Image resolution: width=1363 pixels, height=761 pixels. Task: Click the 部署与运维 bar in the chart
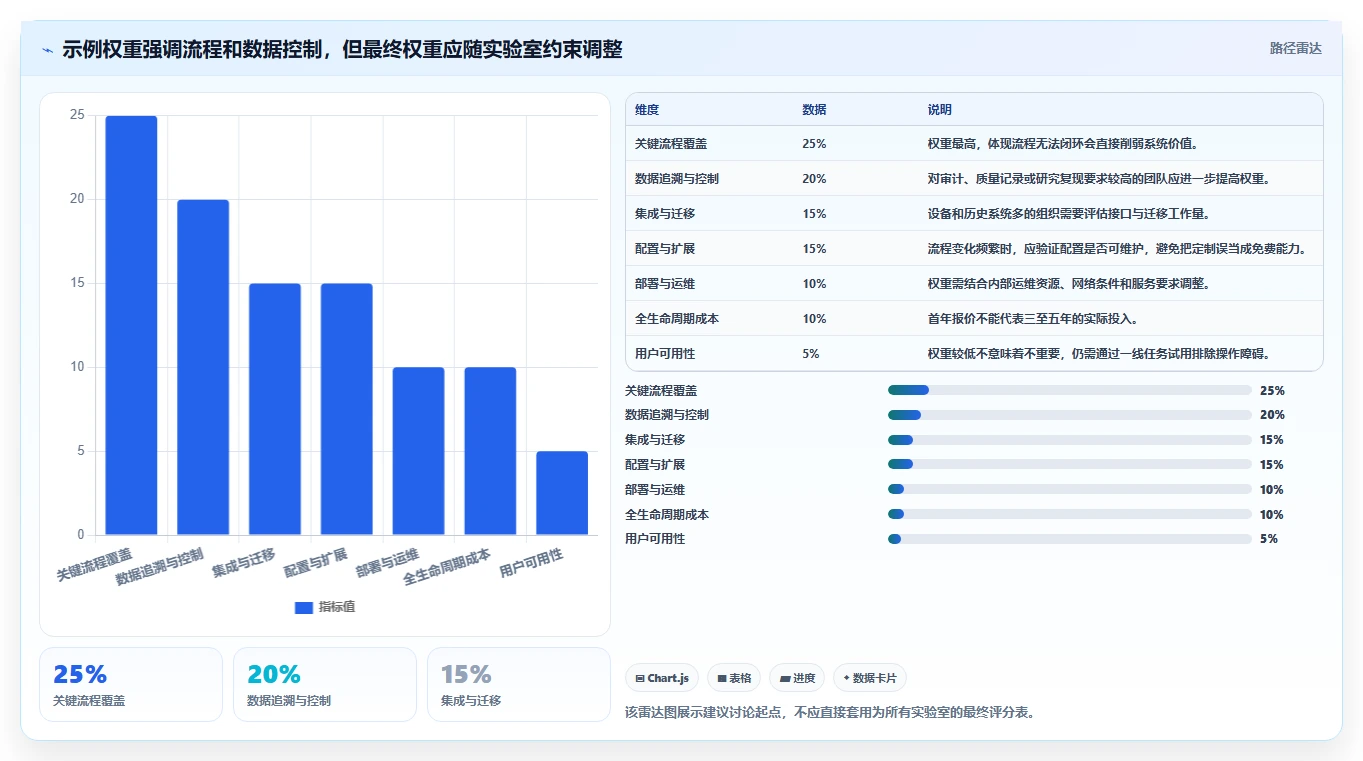click(418, 451)
